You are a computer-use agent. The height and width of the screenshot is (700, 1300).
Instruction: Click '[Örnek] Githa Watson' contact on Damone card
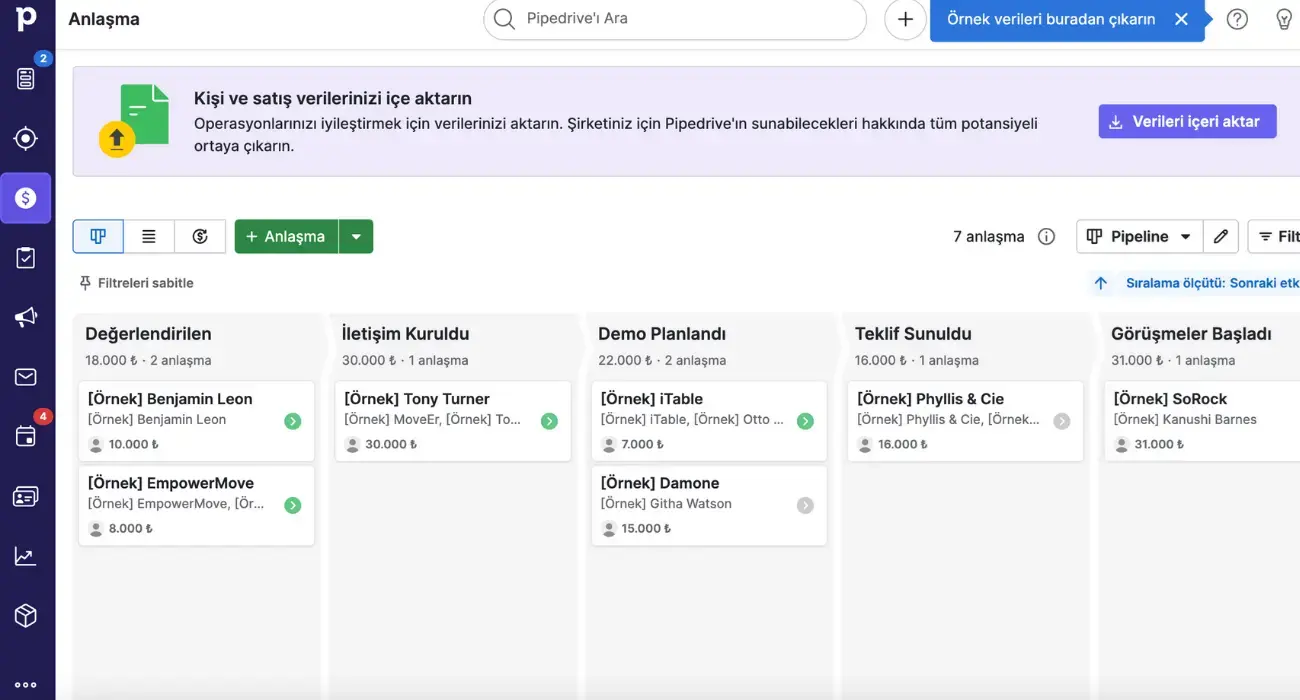[x=666, y=504]
